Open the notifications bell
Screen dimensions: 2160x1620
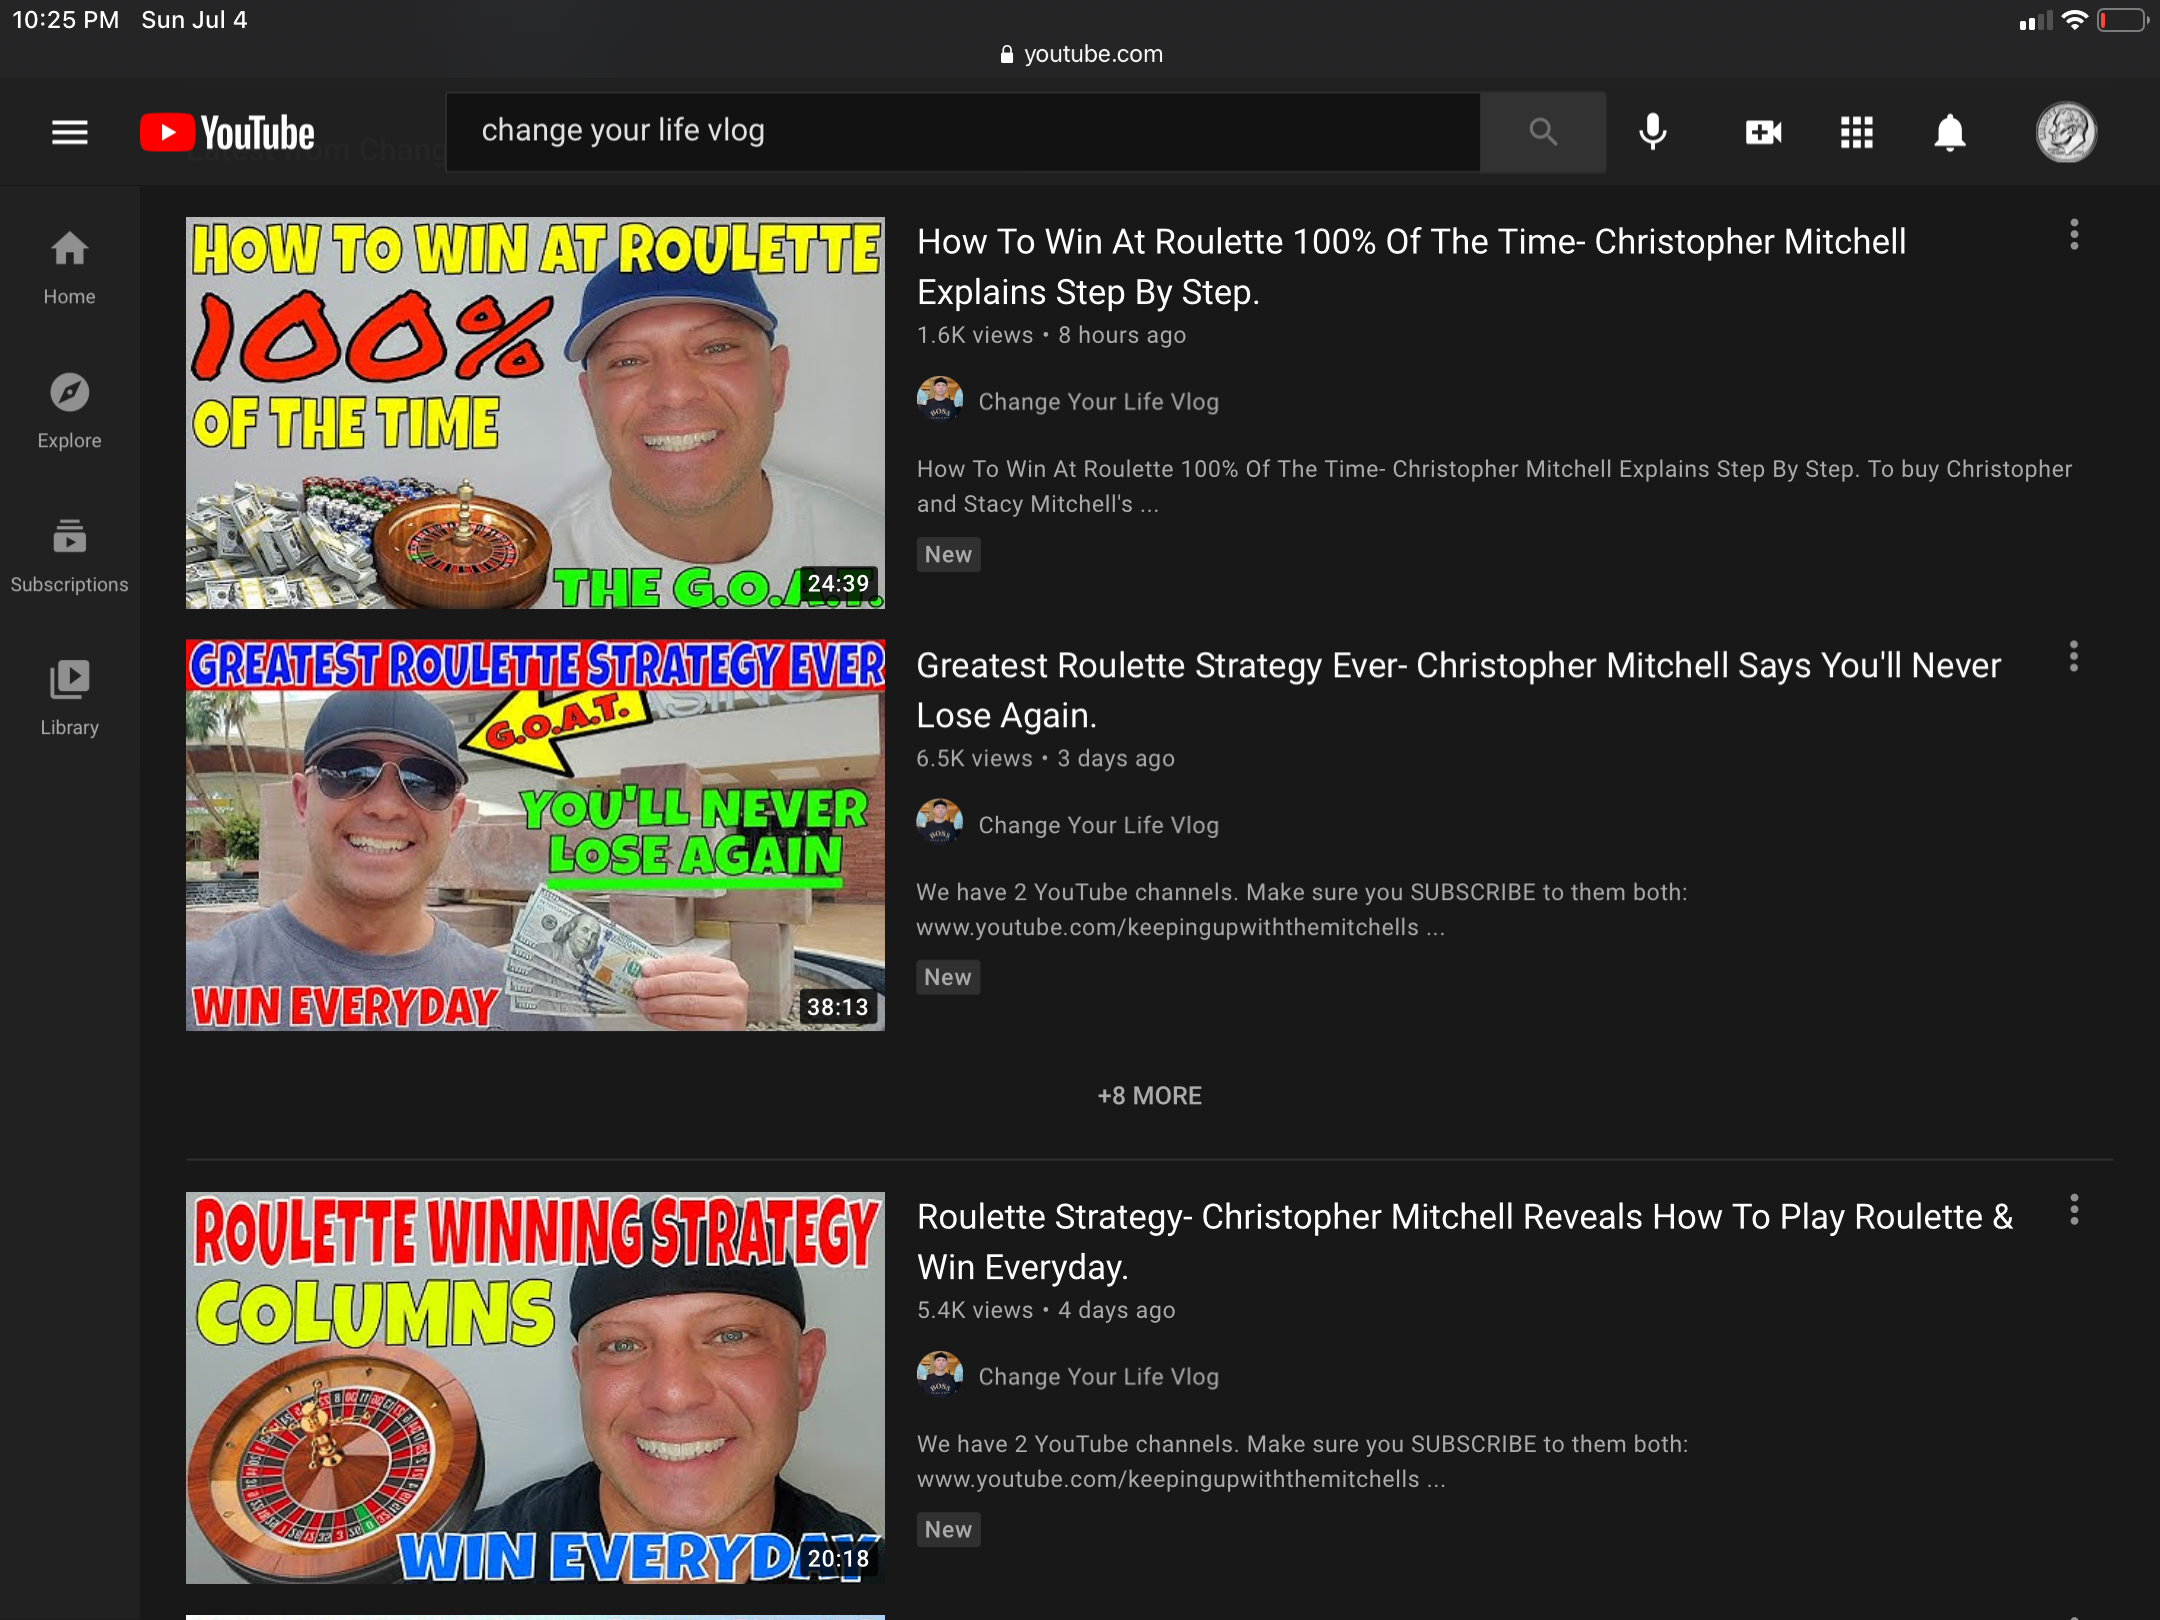[x=1949, y=132]
